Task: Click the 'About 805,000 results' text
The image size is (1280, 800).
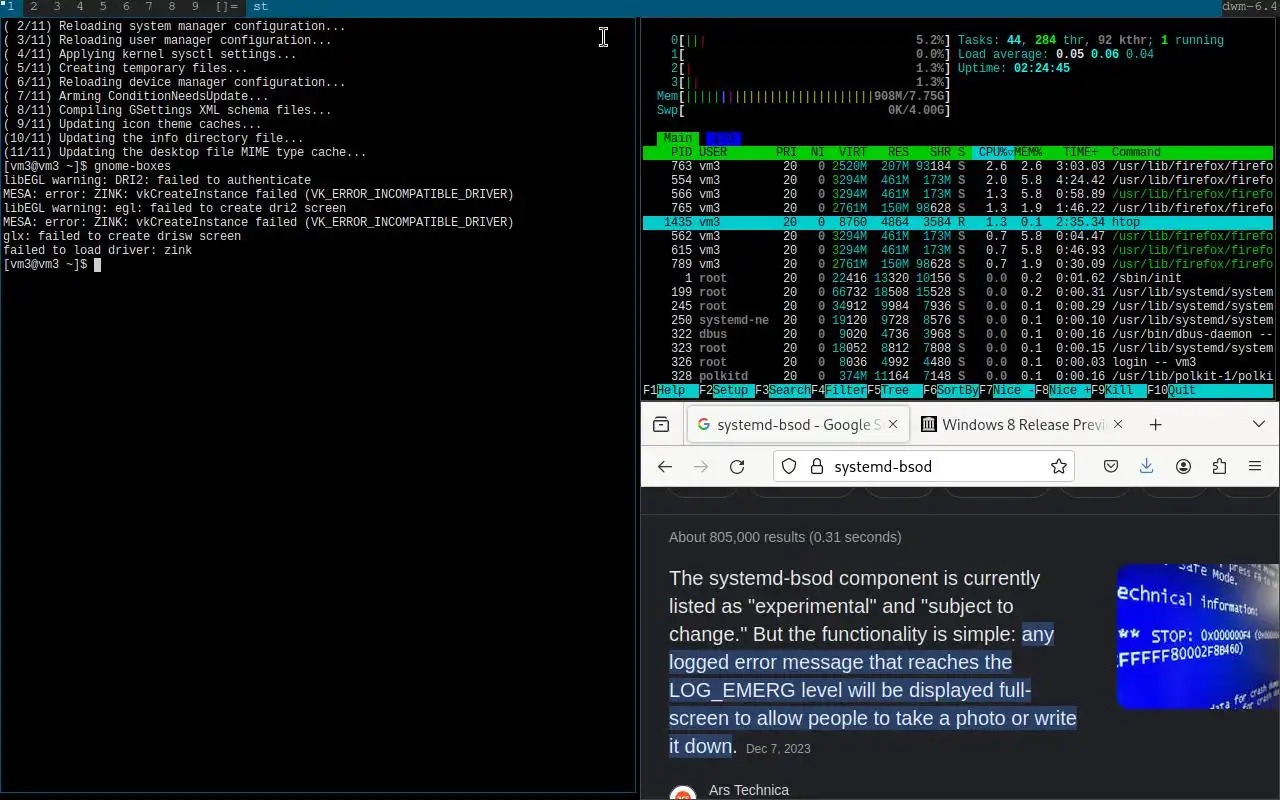Action: [x=785, y=537]
